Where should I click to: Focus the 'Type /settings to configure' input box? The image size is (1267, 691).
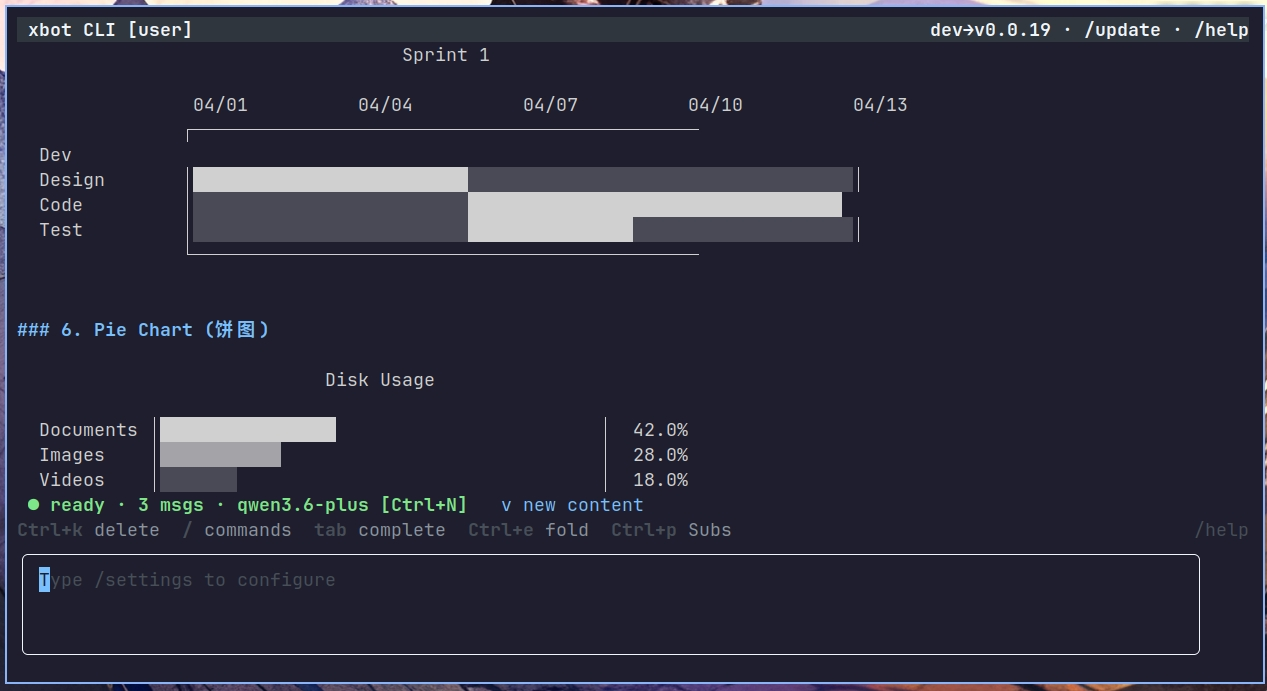click(x=610, y=604)
